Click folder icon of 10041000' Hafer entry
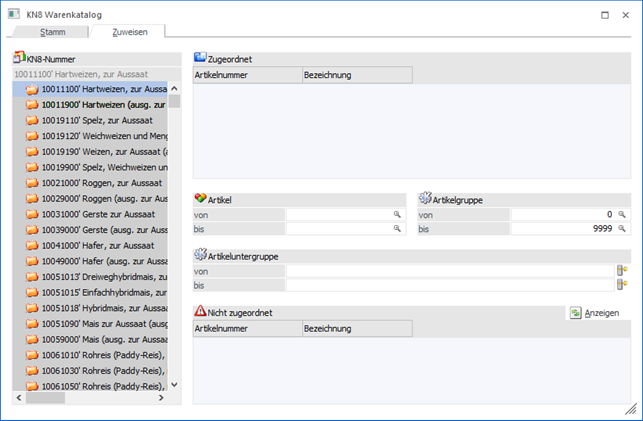 pos(32,245)
